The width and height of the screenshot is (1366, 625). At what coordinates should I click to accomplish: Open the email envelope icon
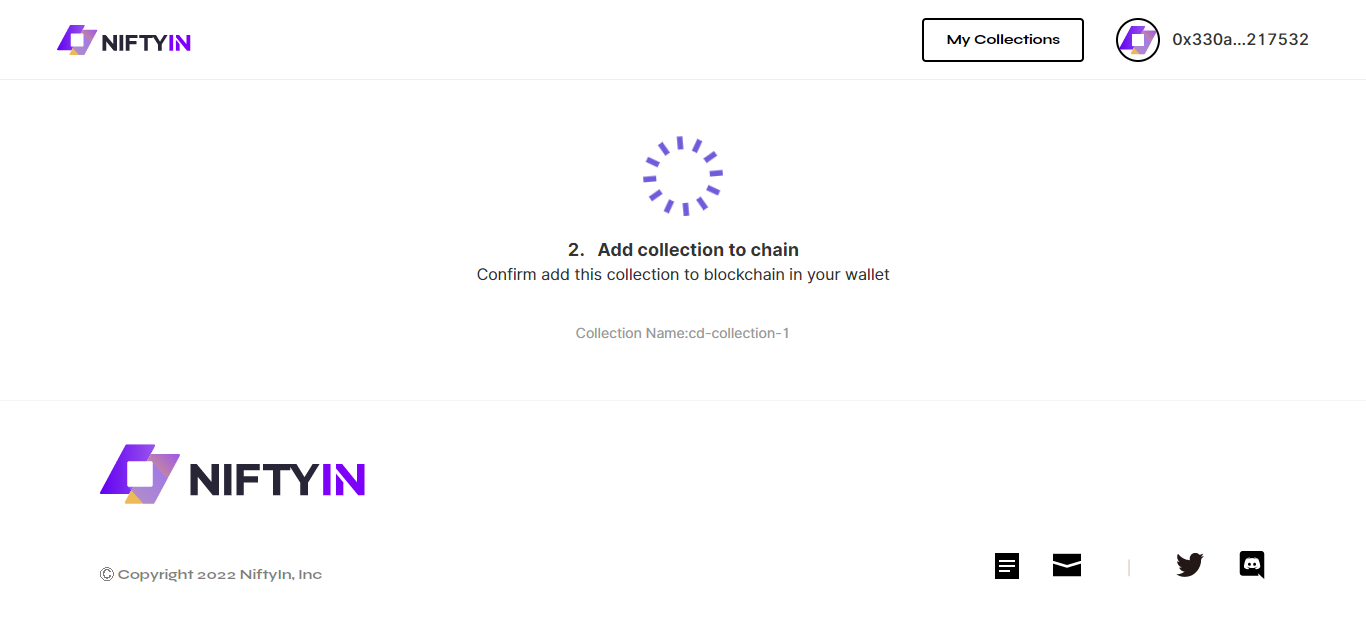tap(1067, 566)
